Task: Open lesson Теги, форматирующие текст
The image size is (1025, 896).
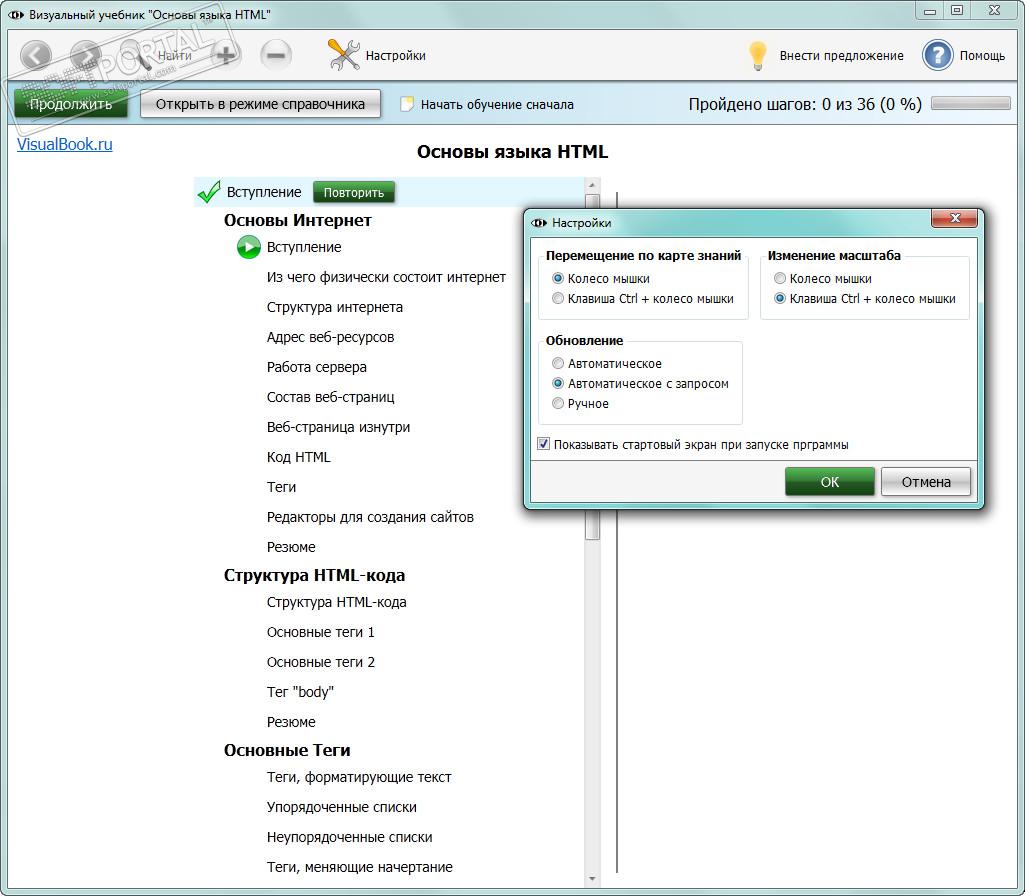Action: [x=359, y=777]
